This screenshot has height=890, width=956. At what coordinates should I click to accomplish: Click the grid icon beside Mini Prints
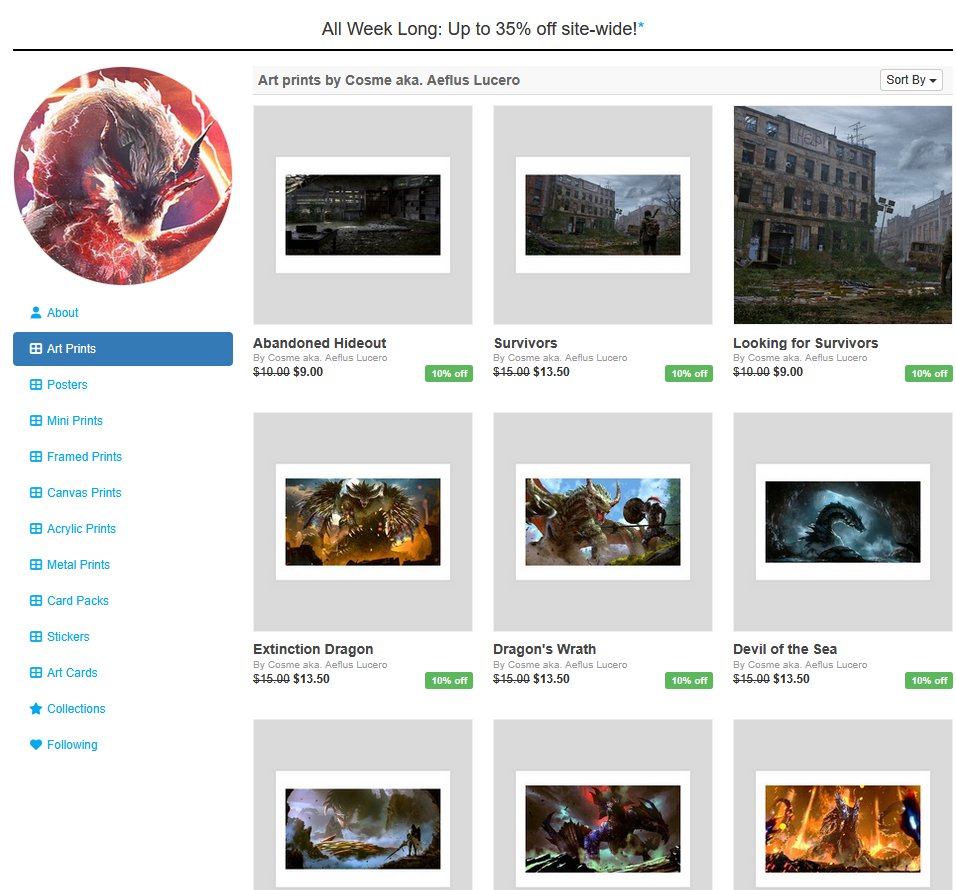coord(36,421)
